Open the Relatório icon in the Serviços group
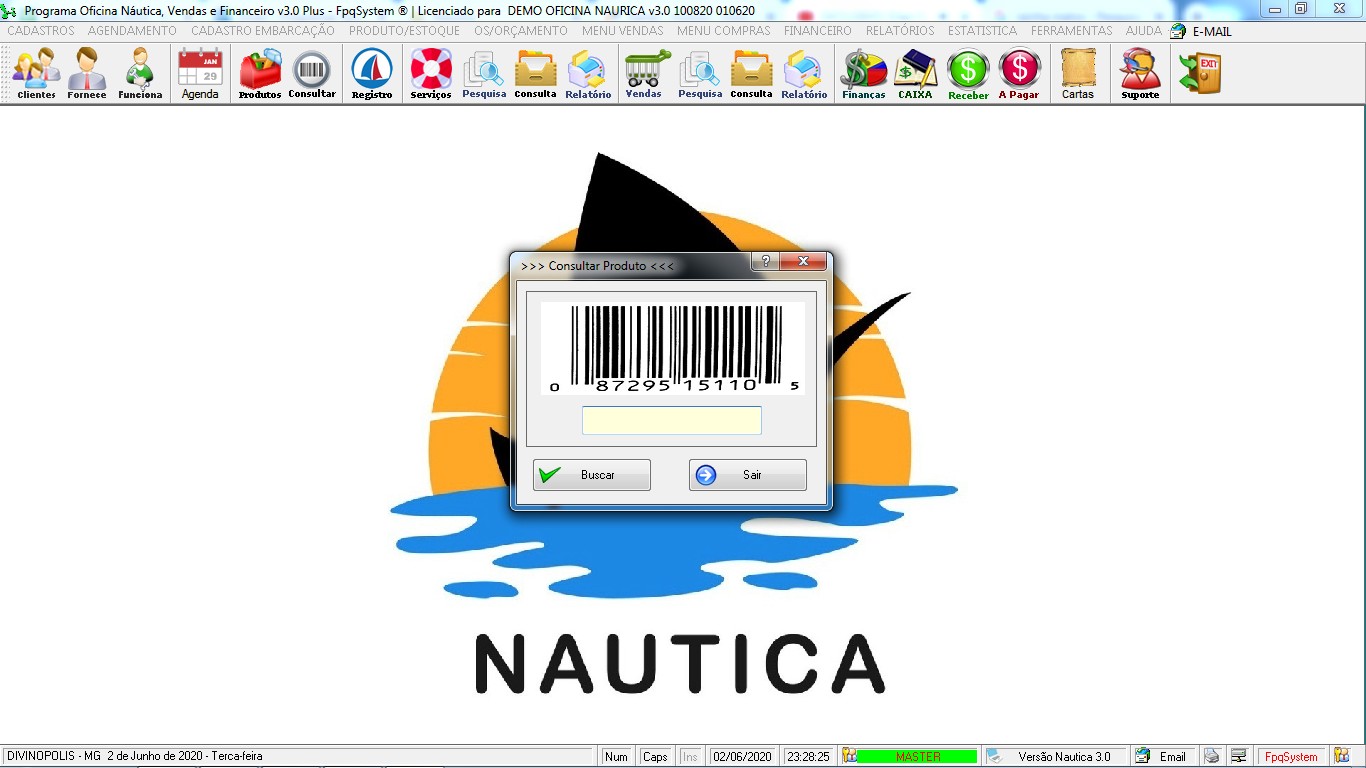The height and width of the screenshot is (768, 1366). [x=588, y=74]
